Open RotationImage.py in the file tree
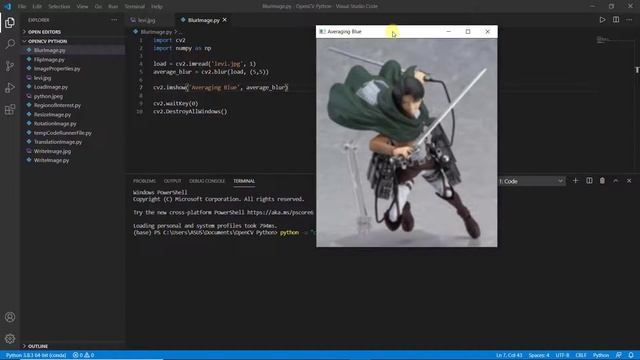640x360 pixels. (55, 124)
